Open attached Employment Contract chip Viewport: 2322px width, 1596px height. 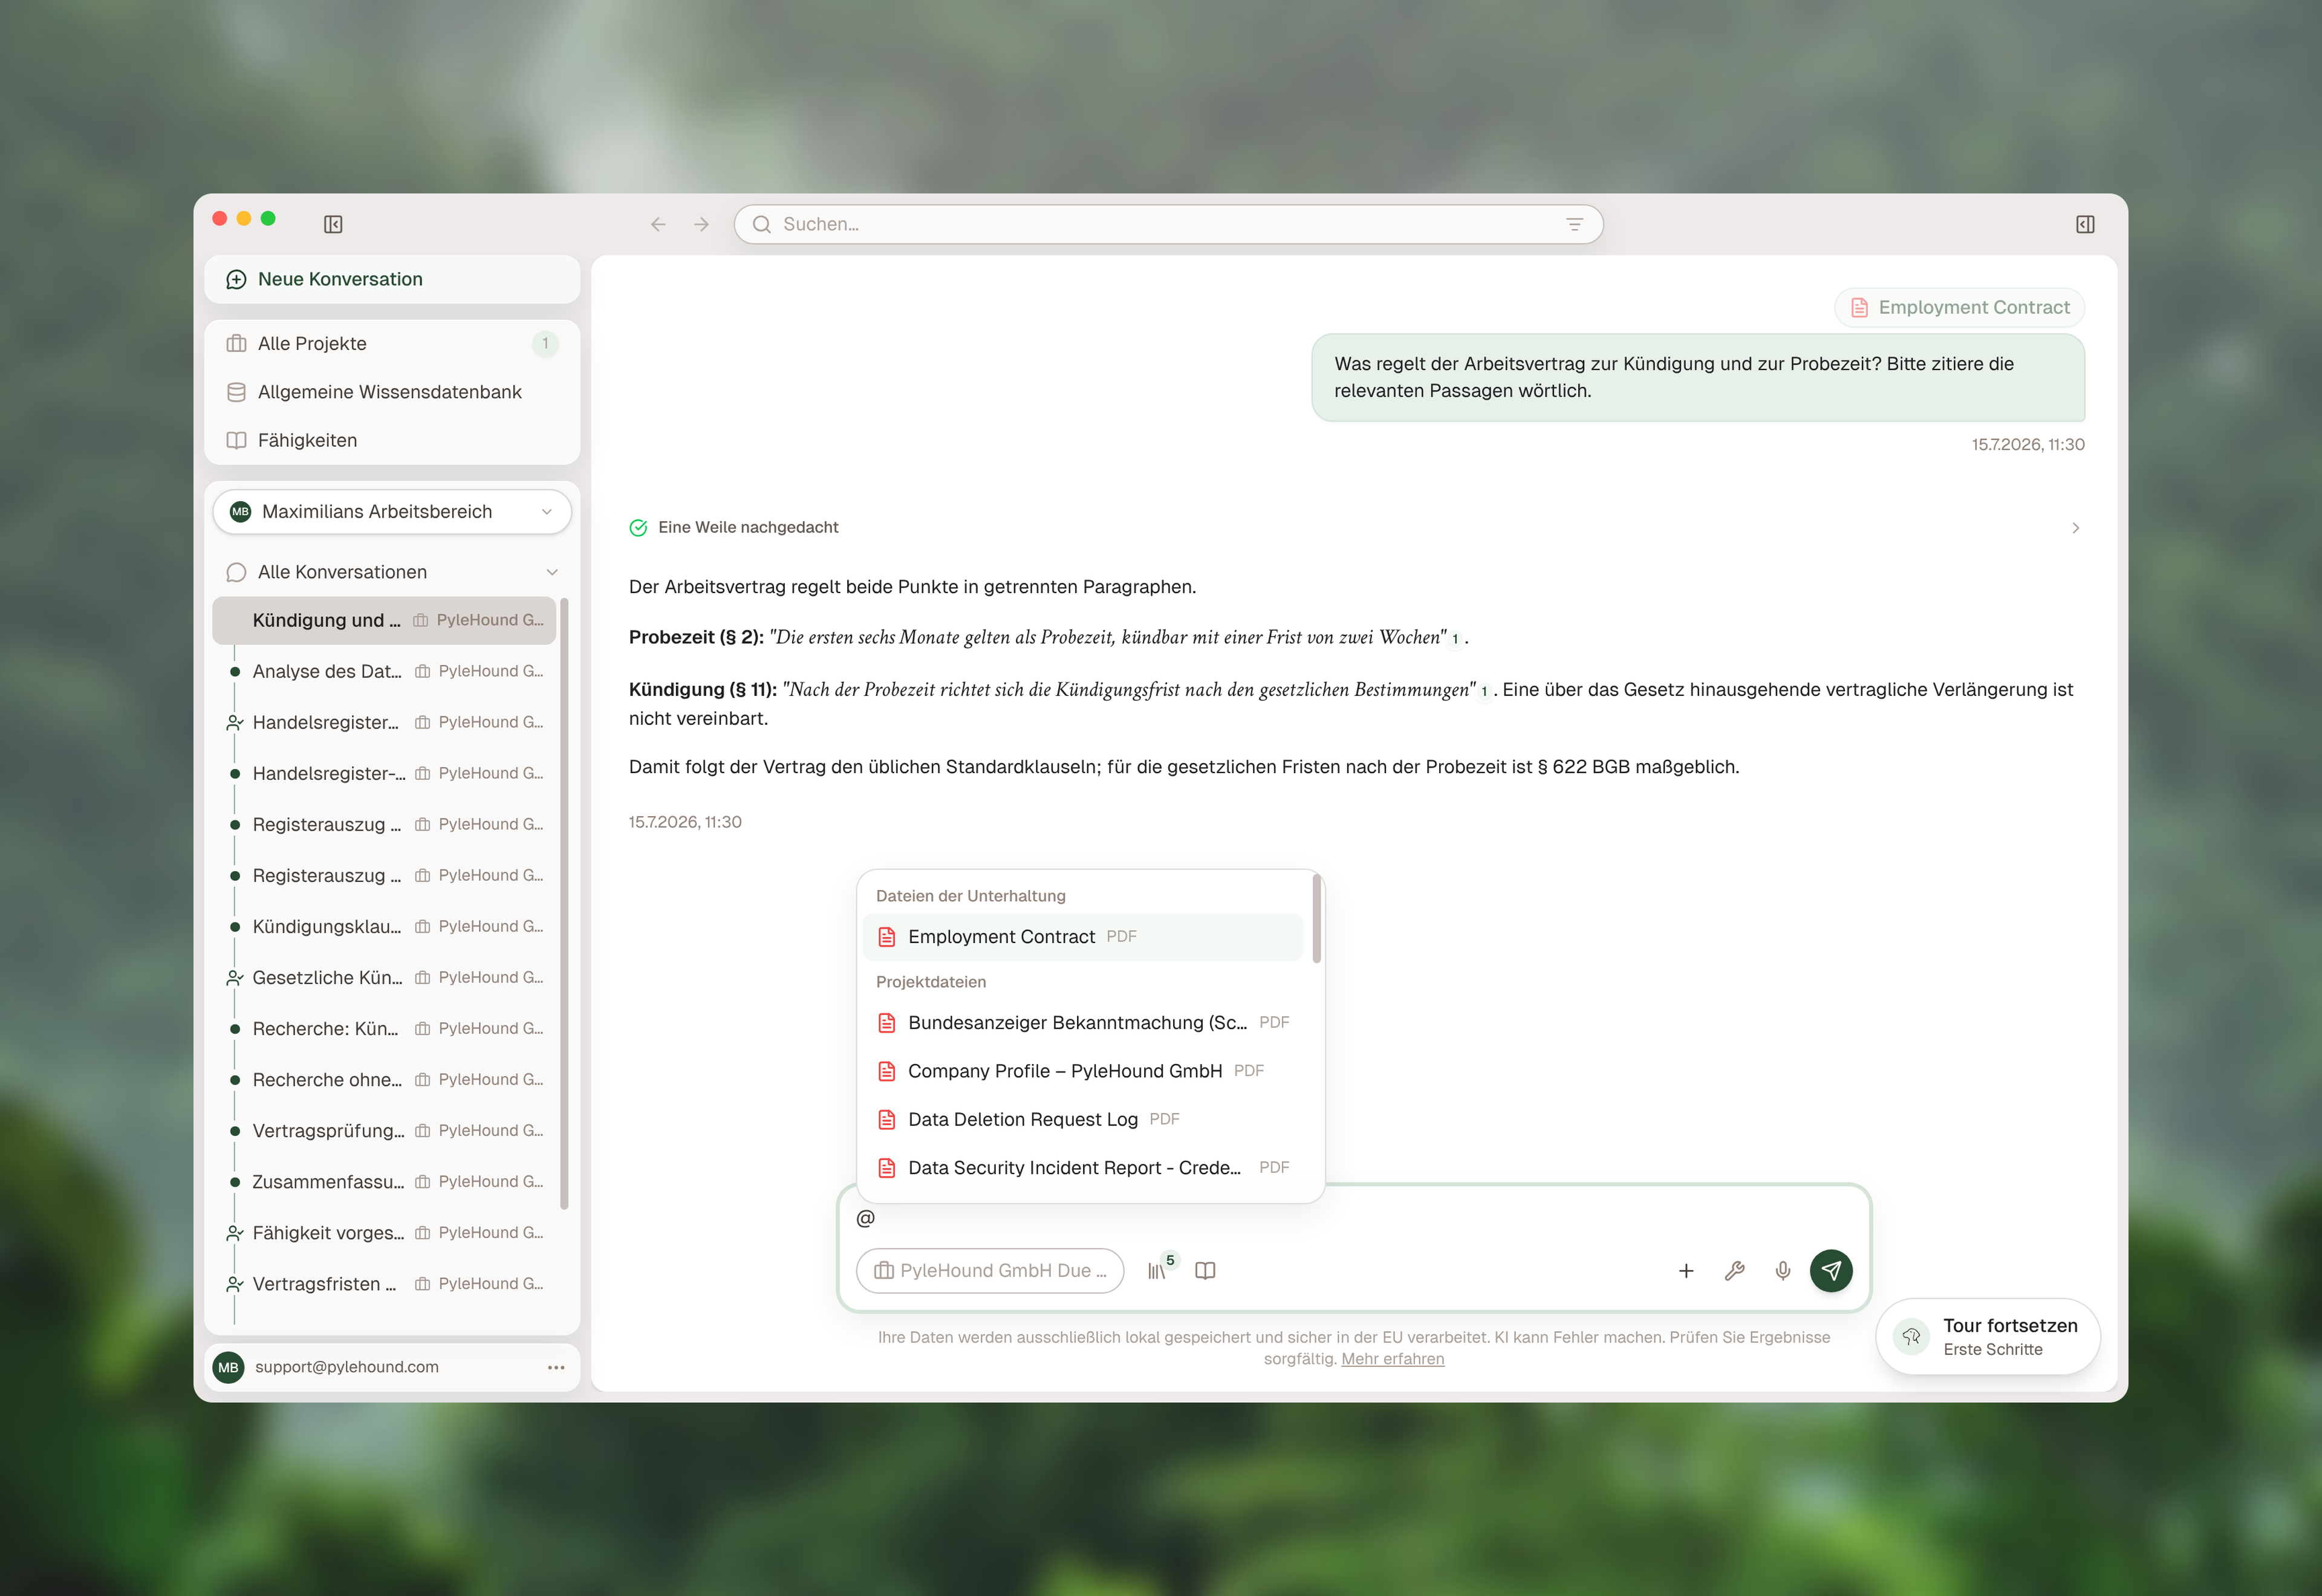[1959, 307]
